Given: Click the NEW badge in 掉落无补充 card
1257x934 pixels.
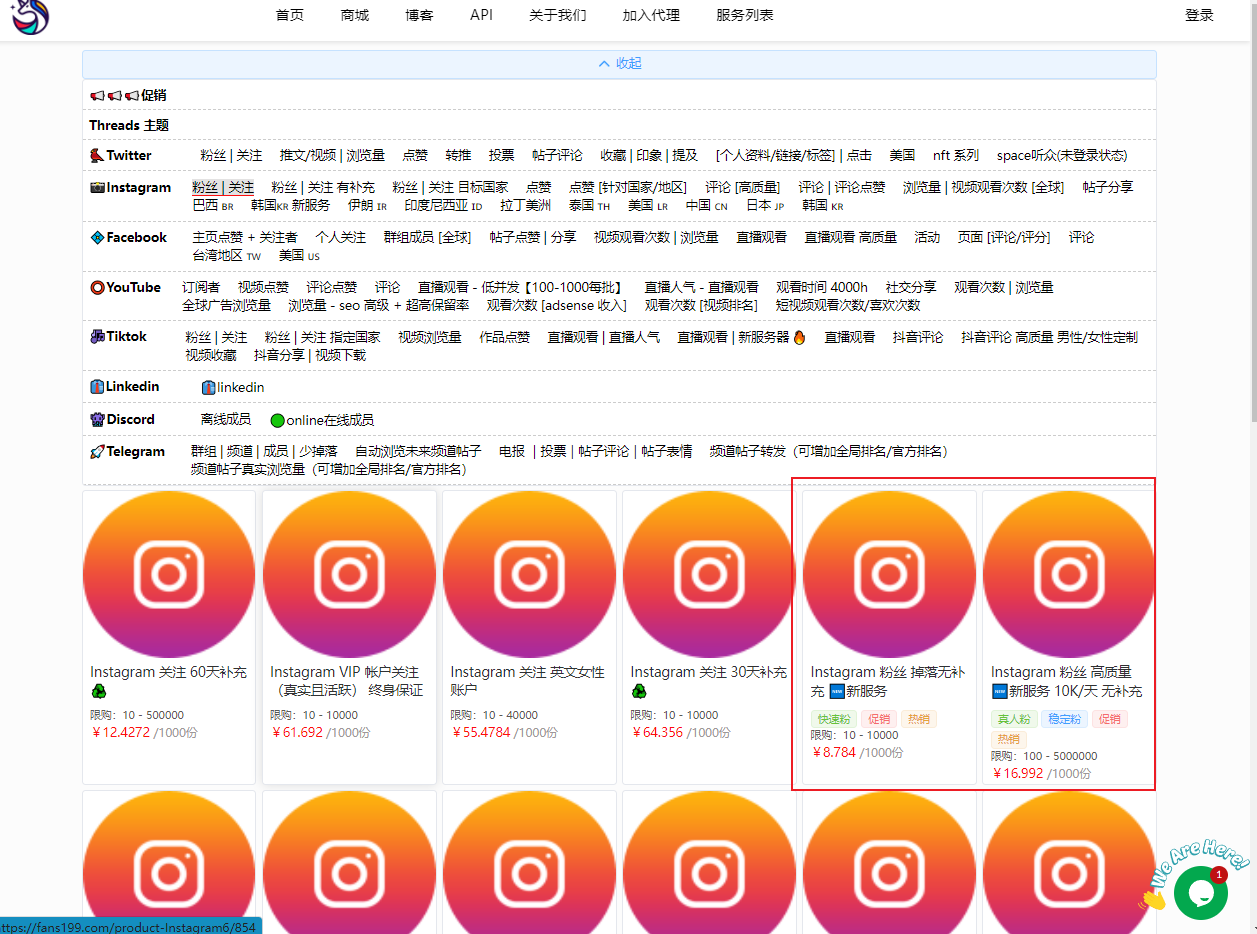Looking at the screenshot, I should click(837, 691).
